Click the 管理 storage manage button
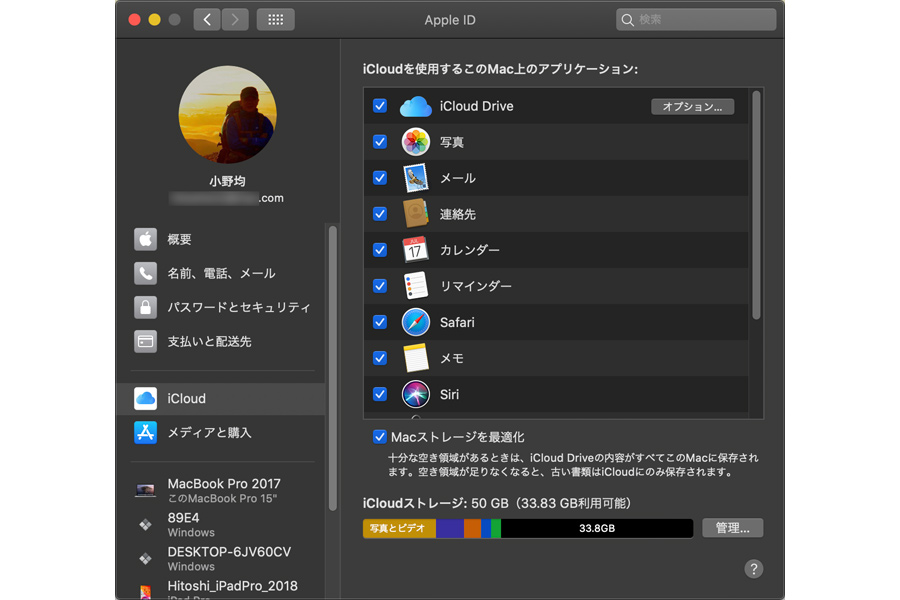 tap(732, 528)
